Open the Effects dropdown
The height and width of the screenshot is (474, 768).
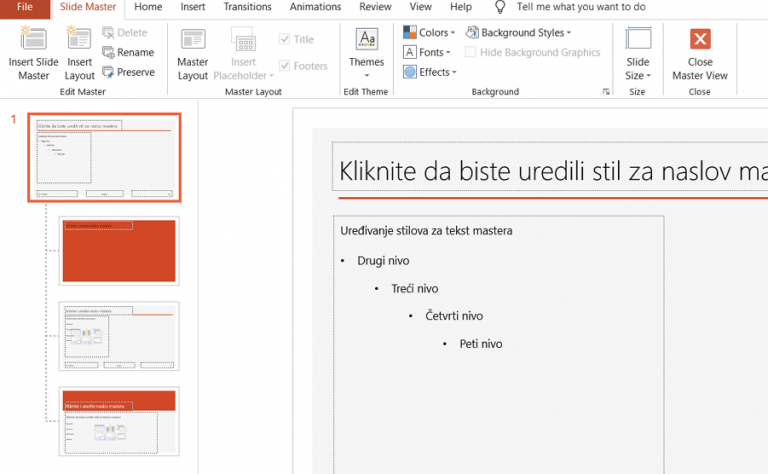[430, 72]
